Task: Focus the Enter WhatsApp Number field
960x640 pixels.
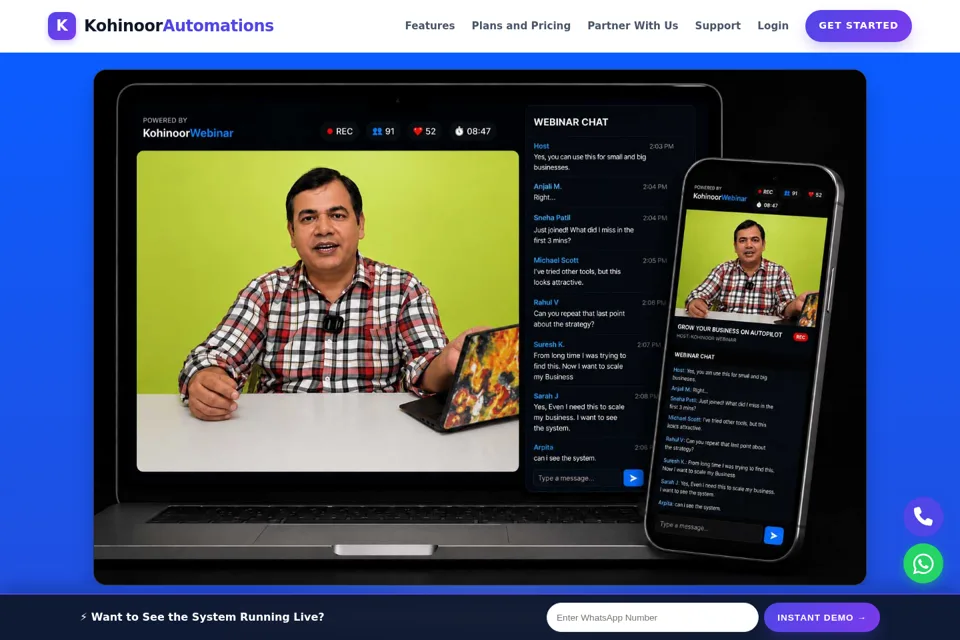Action: (x=652, y=617)
